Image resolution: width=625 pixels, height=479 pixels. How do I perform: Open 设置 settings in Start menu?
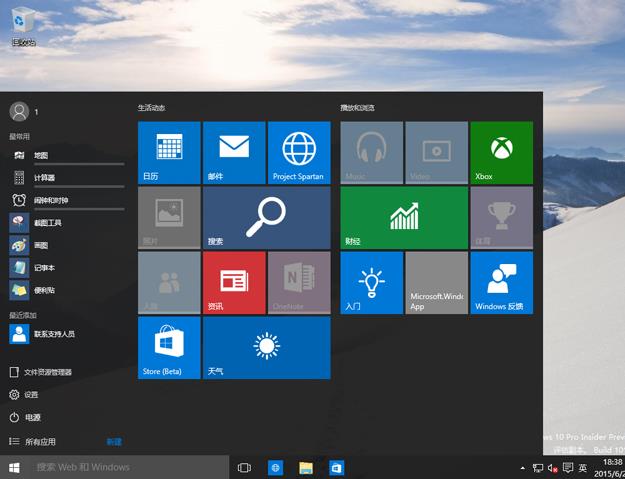[24, 395]
